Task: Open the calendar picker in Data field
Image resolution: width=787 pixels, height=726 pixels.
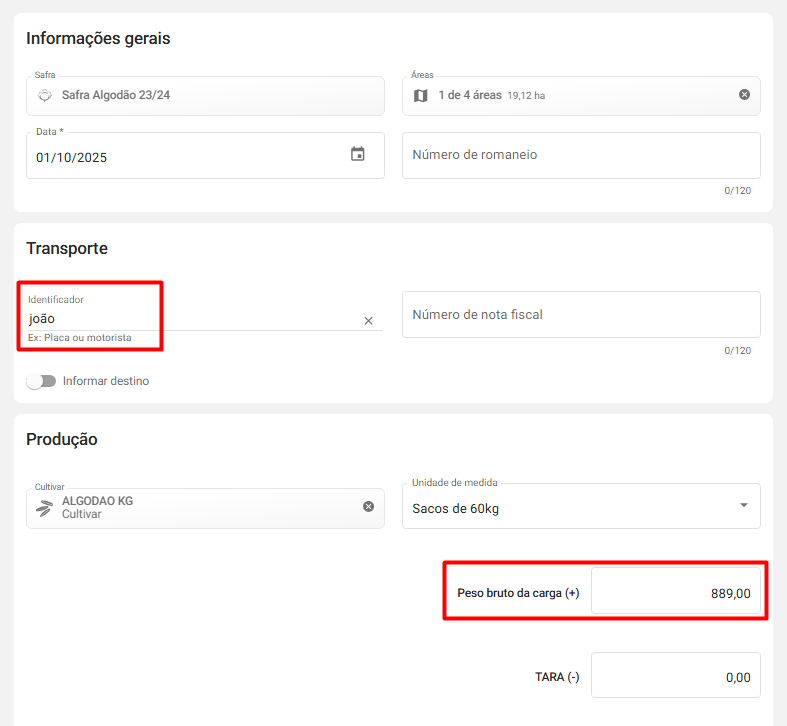Action: pos(358,154)
